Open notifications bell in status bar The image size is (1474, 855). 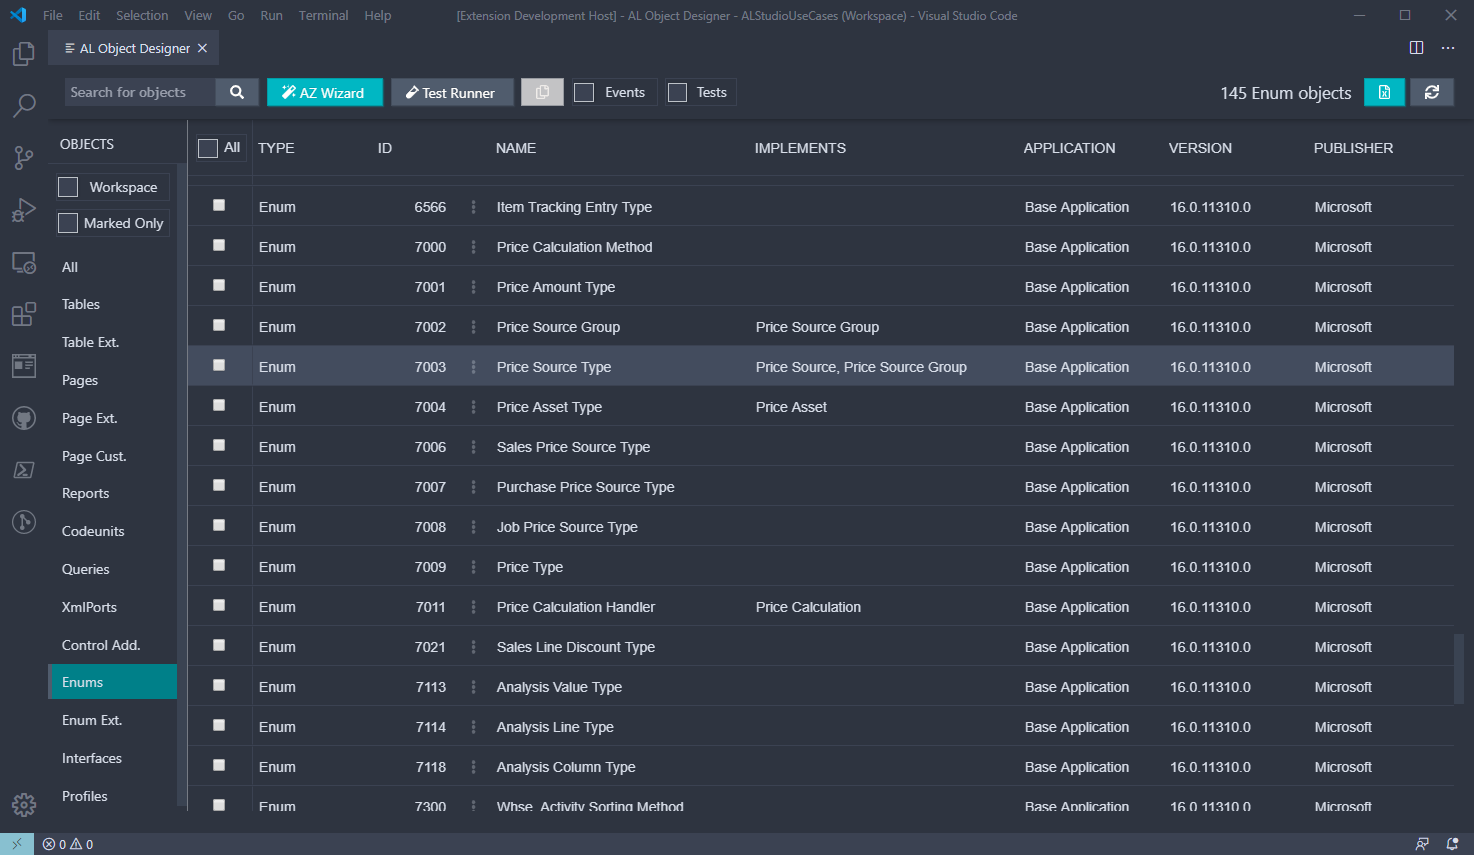[1452, 844]
